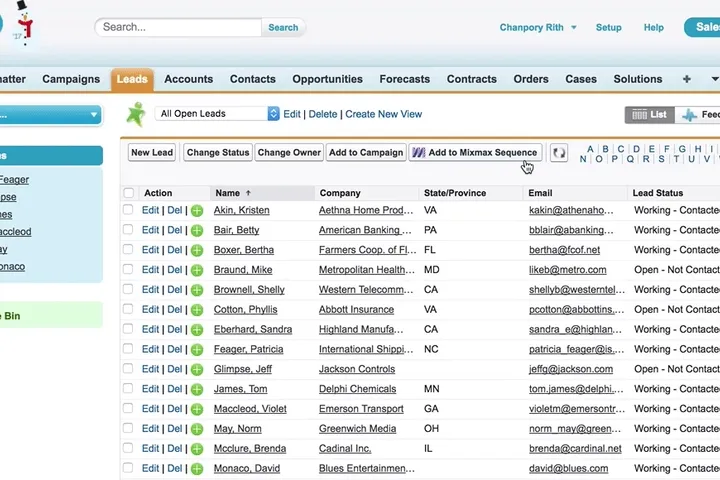This screenshot has width=720, height=480.
Task: Switch to List view button
Action: click(x=649, y=114)
